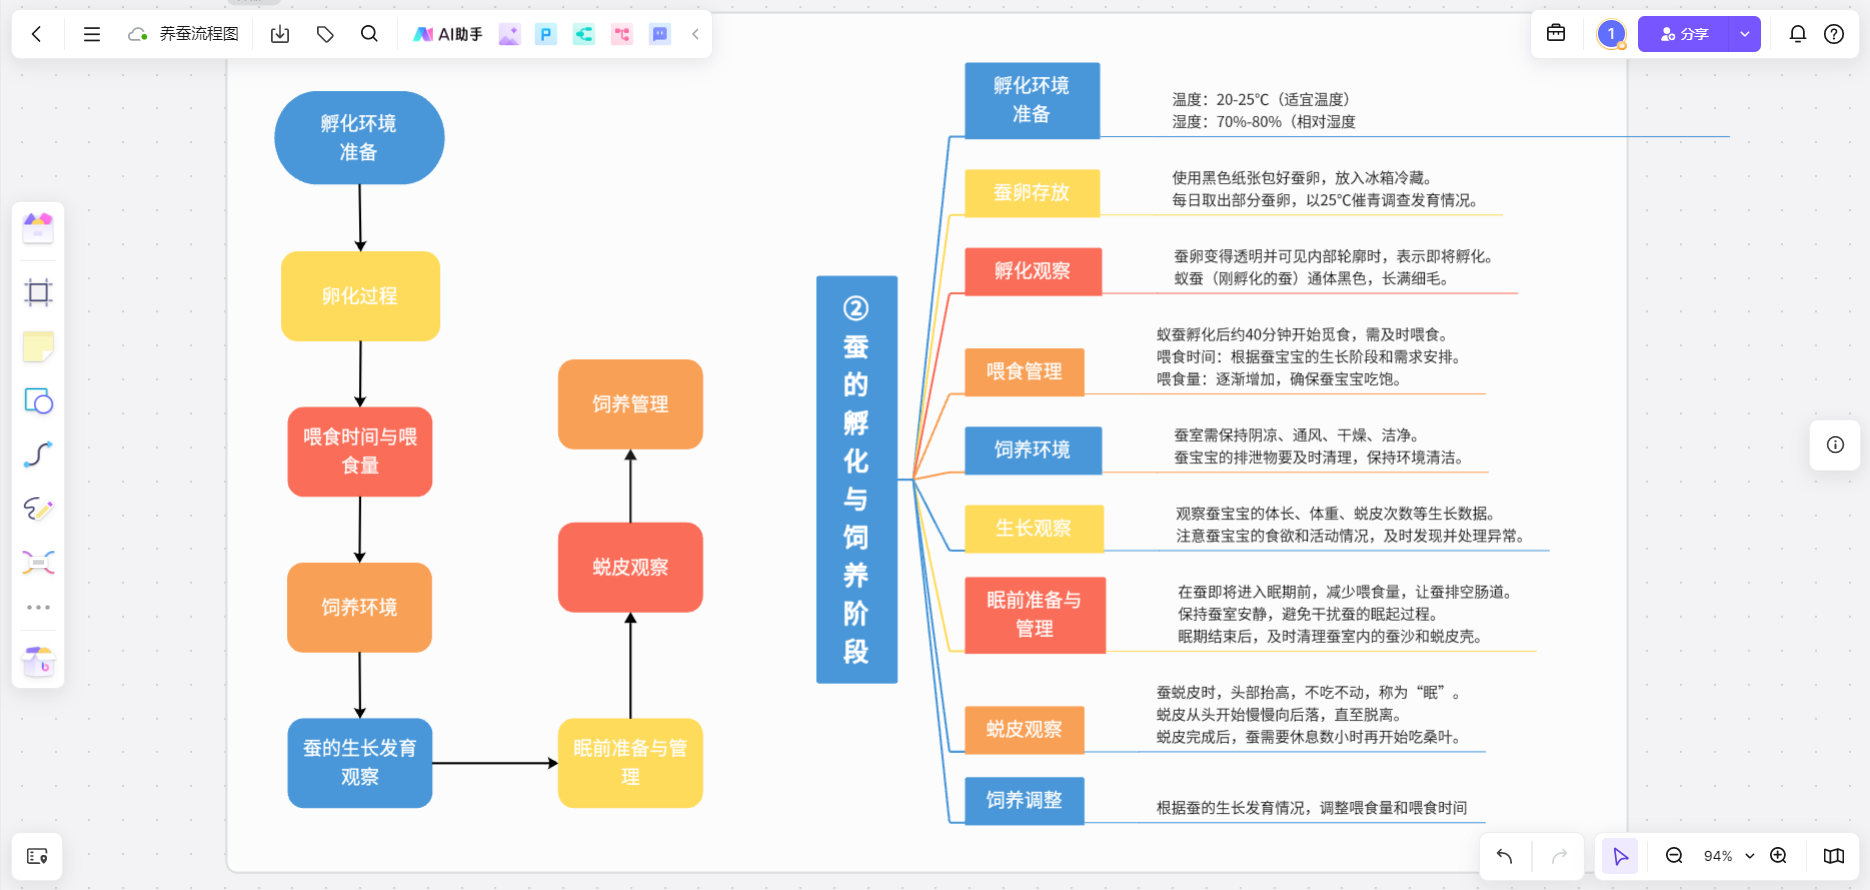Click the pink flowchart plugin icon
The height and width of the screenshot is (890, 1870).
click(622, 34)
